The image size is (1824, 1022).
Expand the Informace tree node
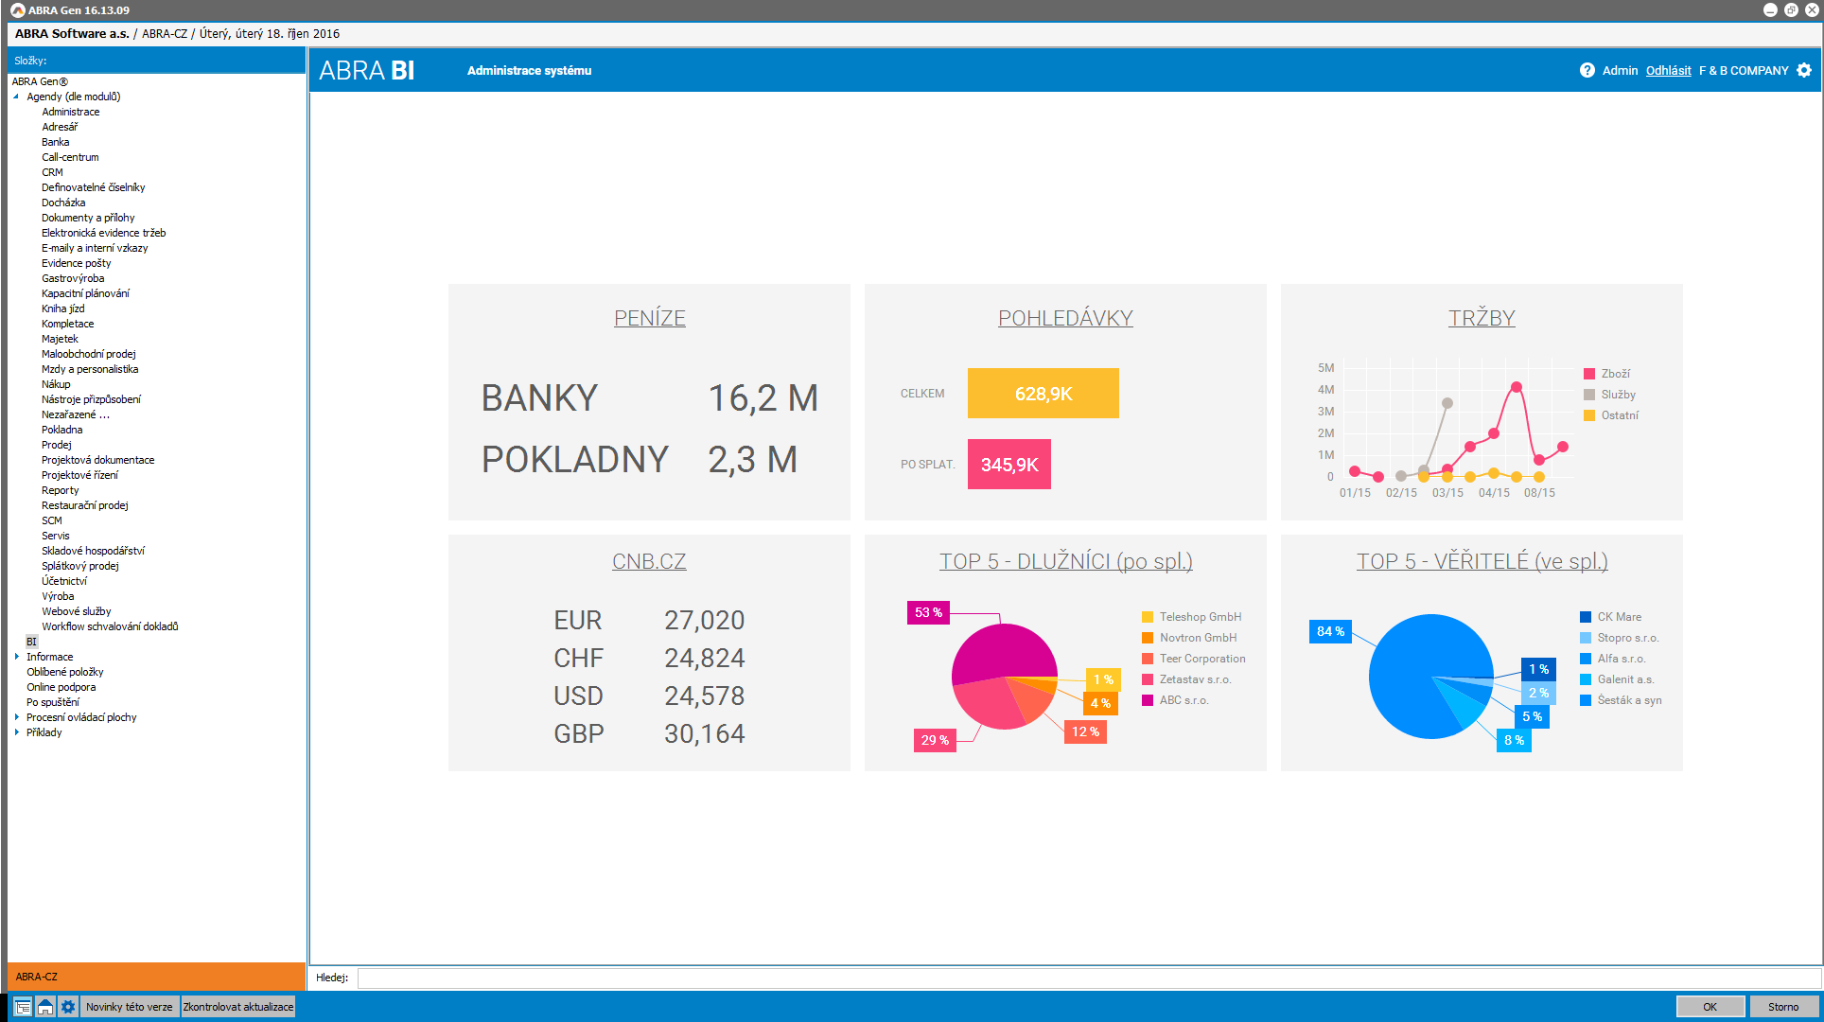16,657
